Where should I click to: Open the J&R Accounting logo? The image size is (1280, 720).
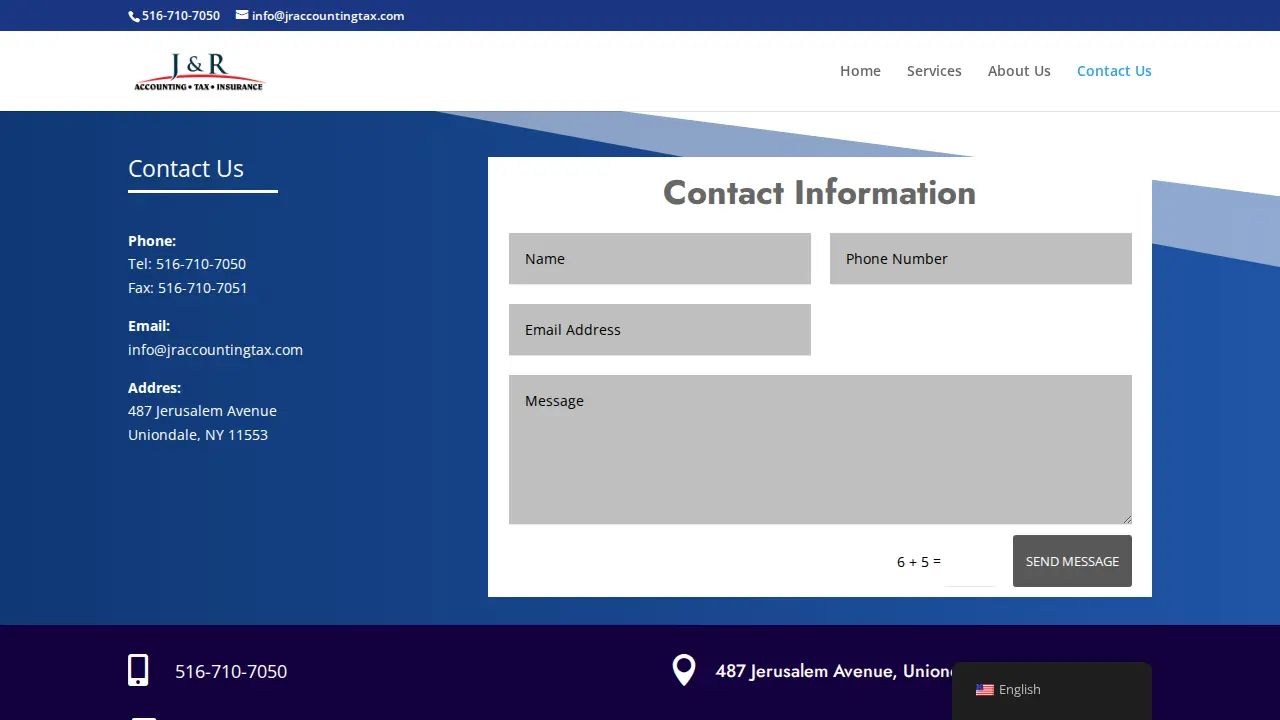[199, 71]
